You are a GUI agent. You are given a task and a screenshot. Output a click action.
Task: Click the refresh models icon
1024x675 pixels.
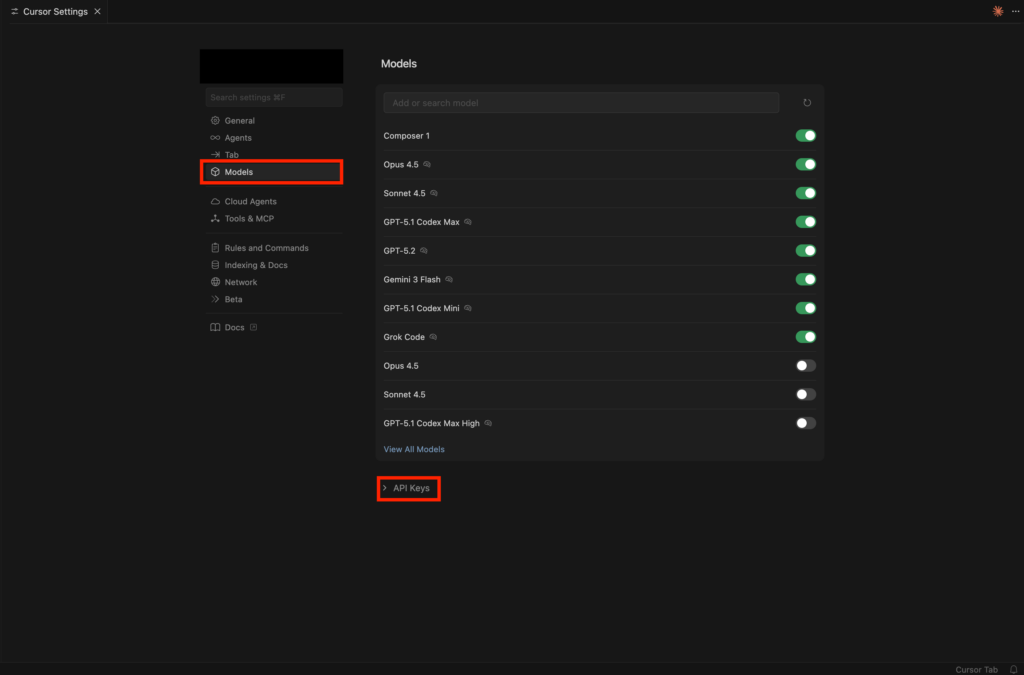pos(807,103)
